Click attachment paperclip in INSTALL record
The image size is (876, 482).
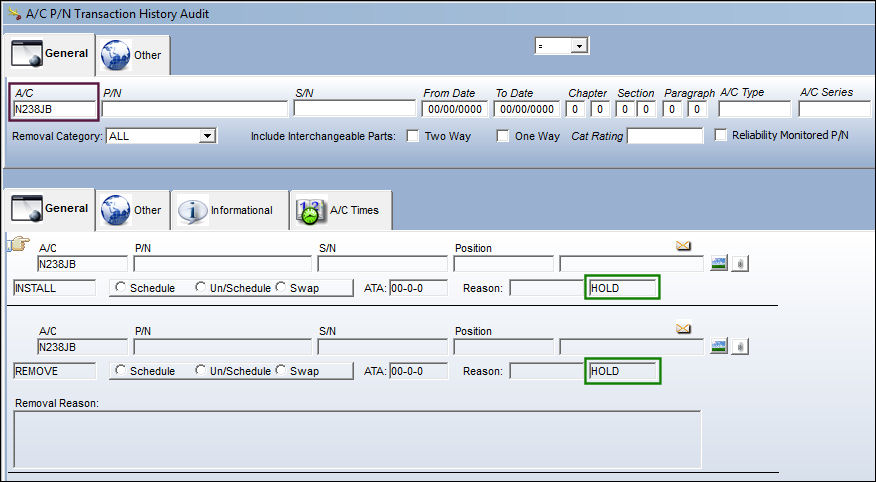(x=740, y=264)
